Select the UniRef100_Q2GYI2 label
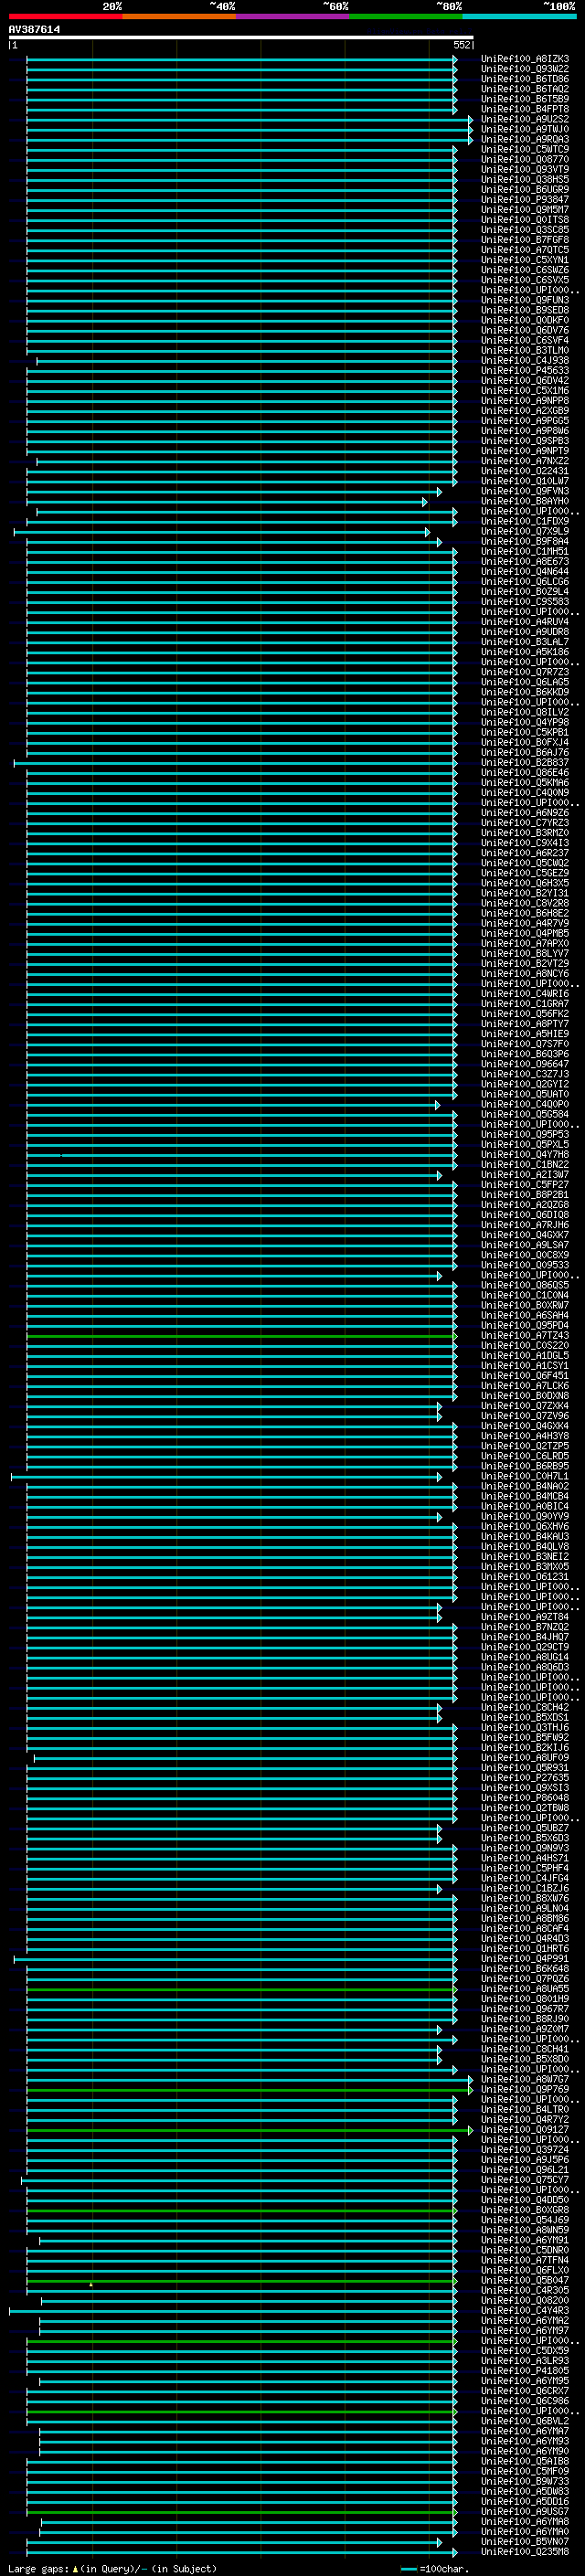 point(525,1084)
